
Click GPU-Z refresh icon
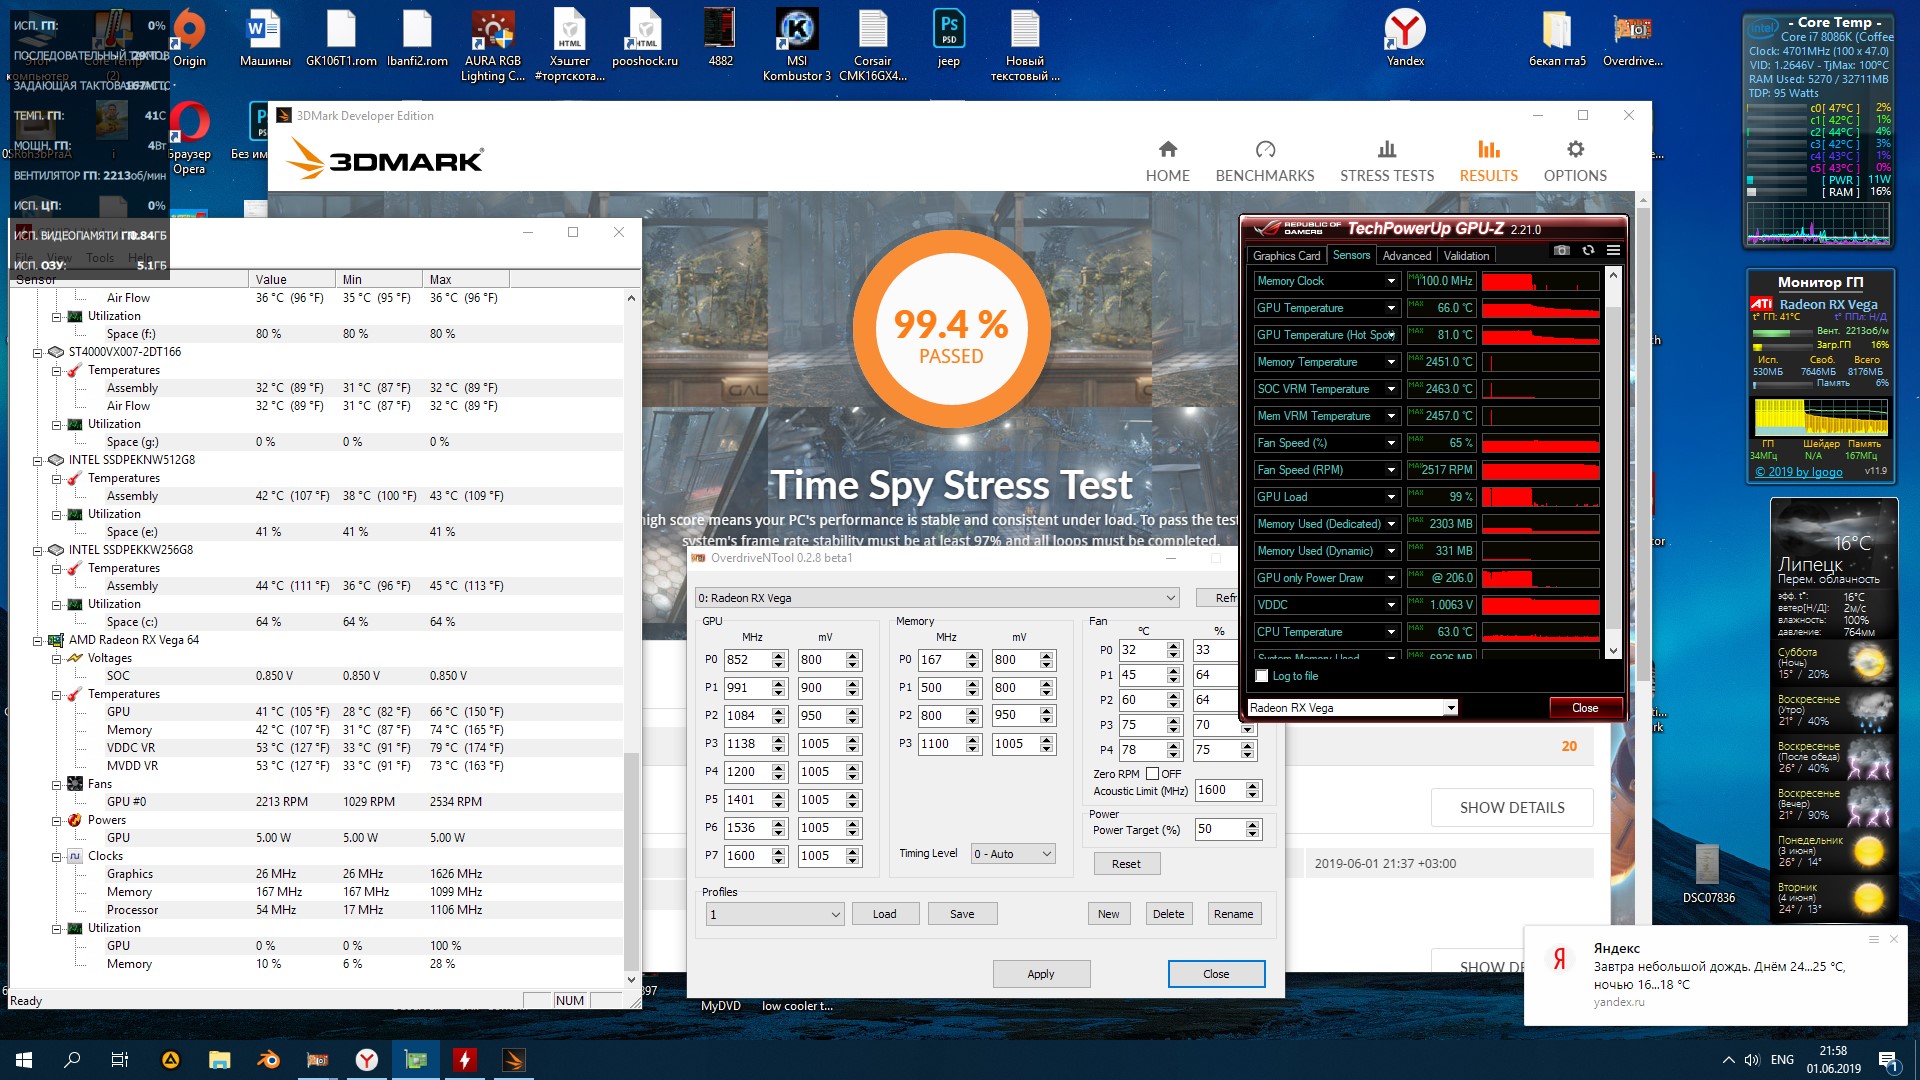click(x=1588, y=251)
